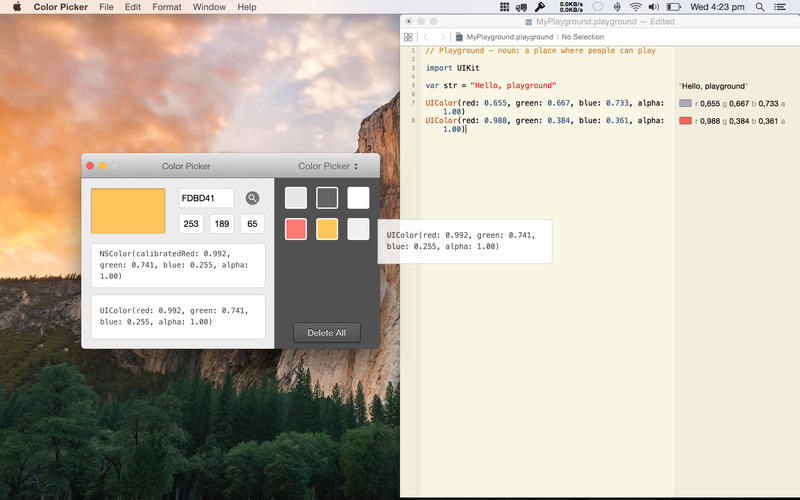Open the Window menu
Viewport: 800px width, 500px height.
coord(209,7)
